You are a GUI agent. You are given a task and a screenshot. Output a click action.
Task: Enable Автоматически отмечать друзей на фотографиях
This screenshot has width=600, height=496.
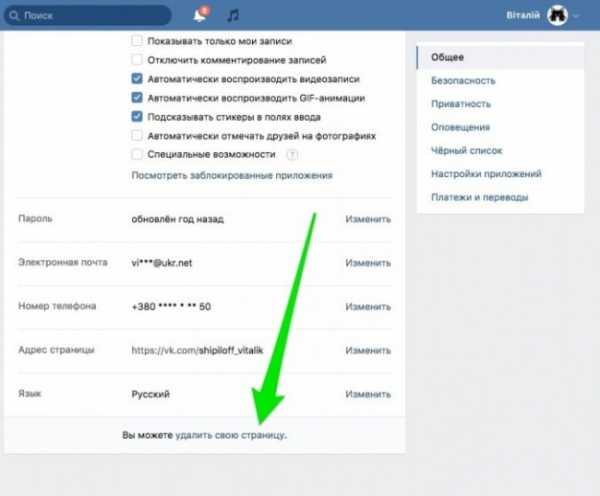coord(137,135)
